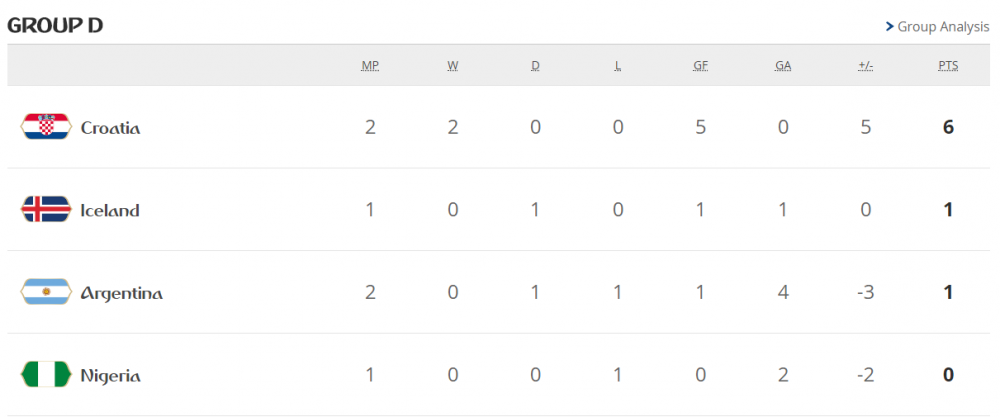Click the GA column header

(x=783, y=66)
